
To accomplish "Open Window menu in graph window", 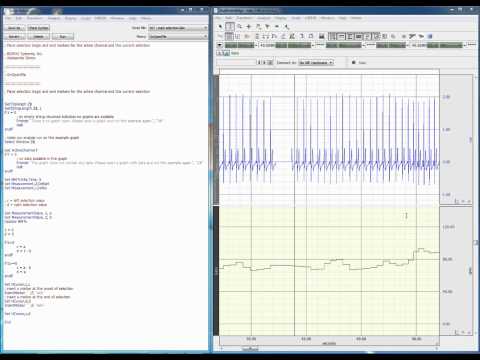I will pyautogui.click(x=327, y=18).
